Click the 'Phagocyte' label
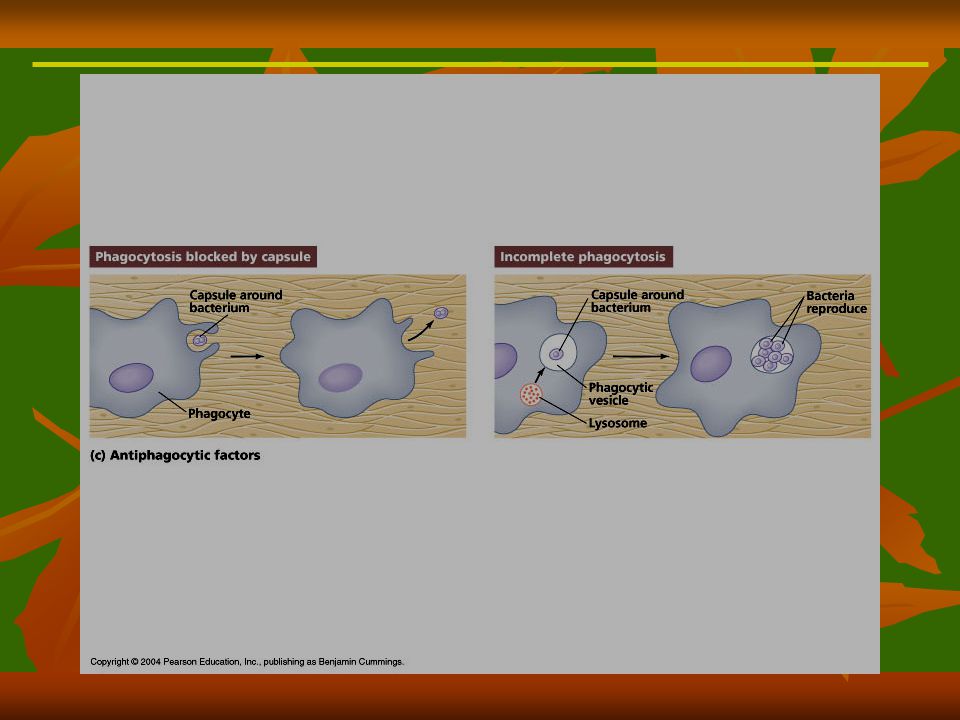This screenshot has width=960, height=720. [219, 413]
